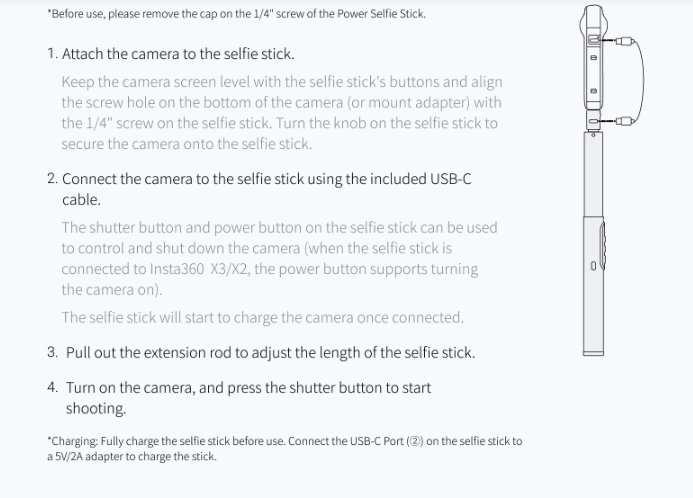Screen dimensions: 693x498
Task: Click 'The shutter button and power button' paragraph
Action: click(279, 258)
